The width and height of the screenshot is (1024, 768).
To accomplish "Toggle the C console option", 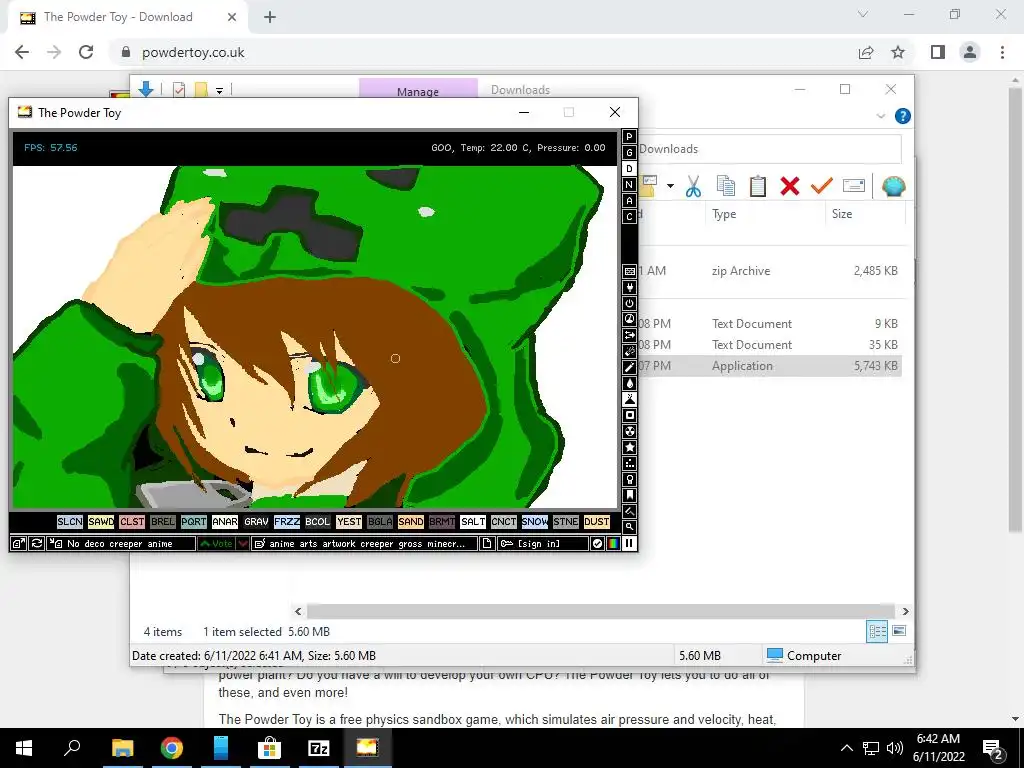I will (630, 217).
